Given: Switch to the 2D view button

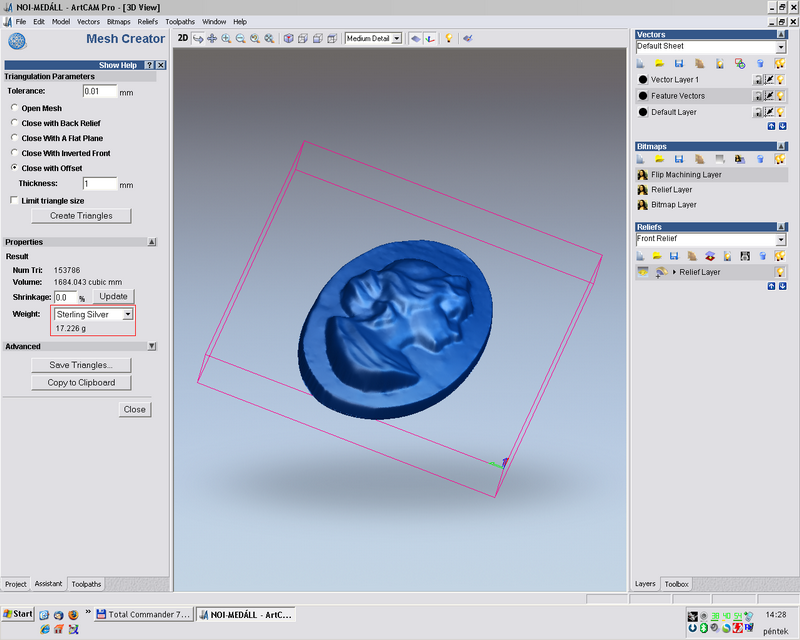Looking at the screenshot, I should [183, 38].
